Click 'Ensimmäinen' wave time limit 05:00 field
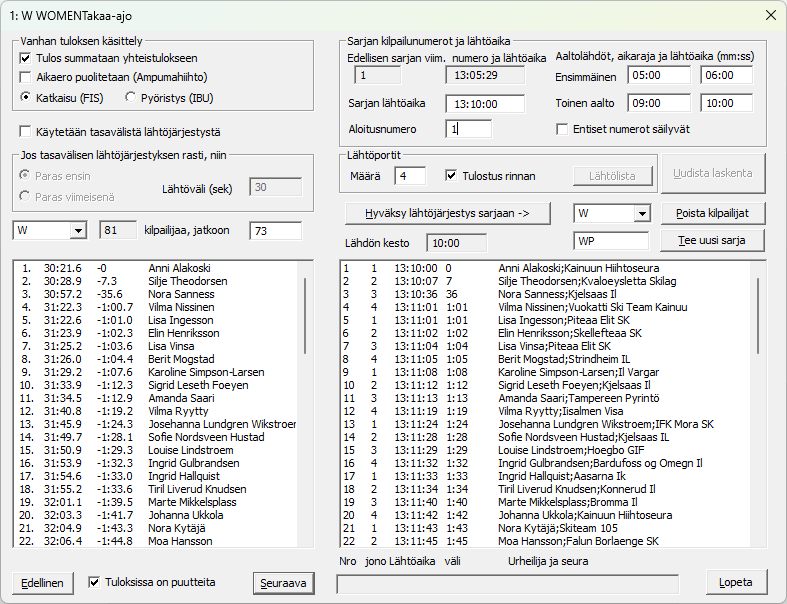This screenshot has height=604, width=787. pos(659,75)
